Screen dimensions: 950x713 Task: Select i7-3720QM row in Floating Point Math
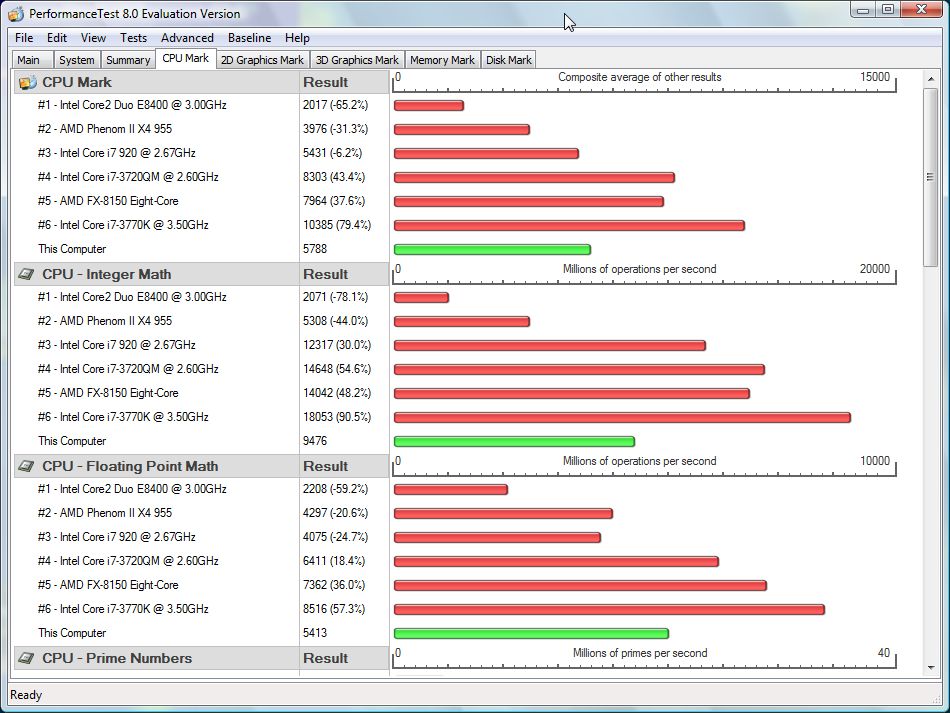[128, 561]
